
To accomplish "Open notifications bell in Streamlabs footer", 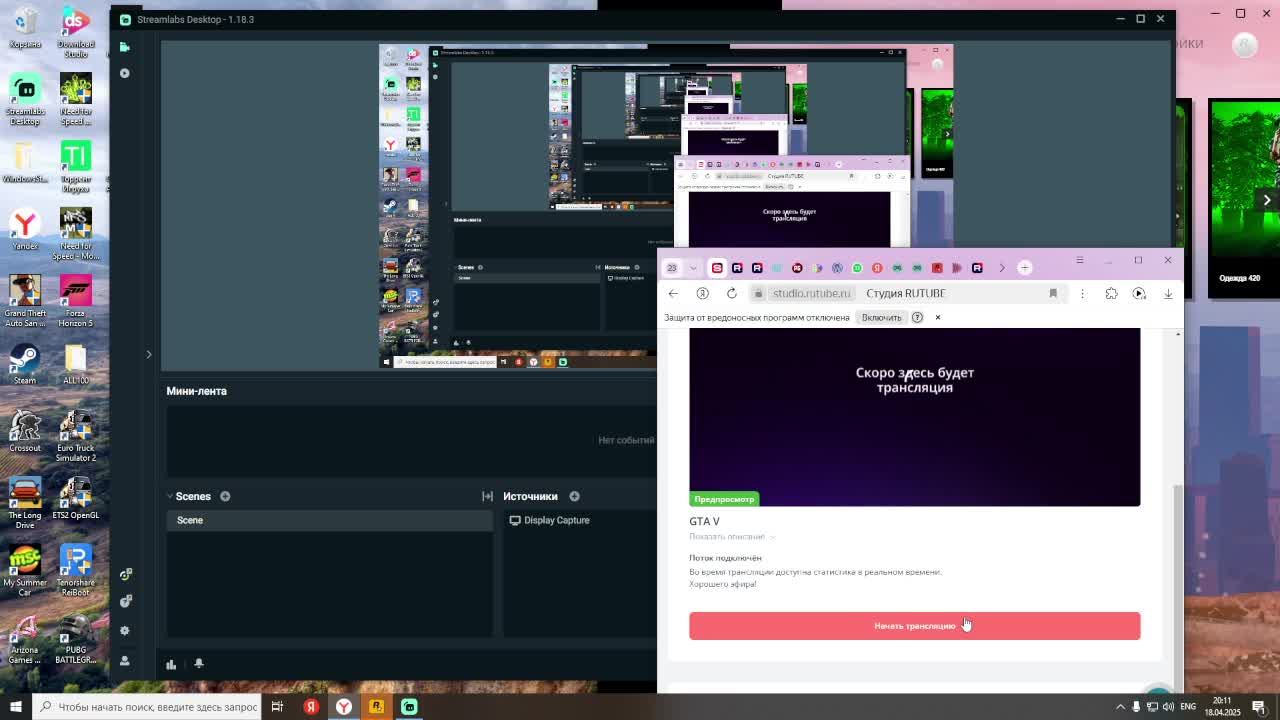I will point(199,663).
